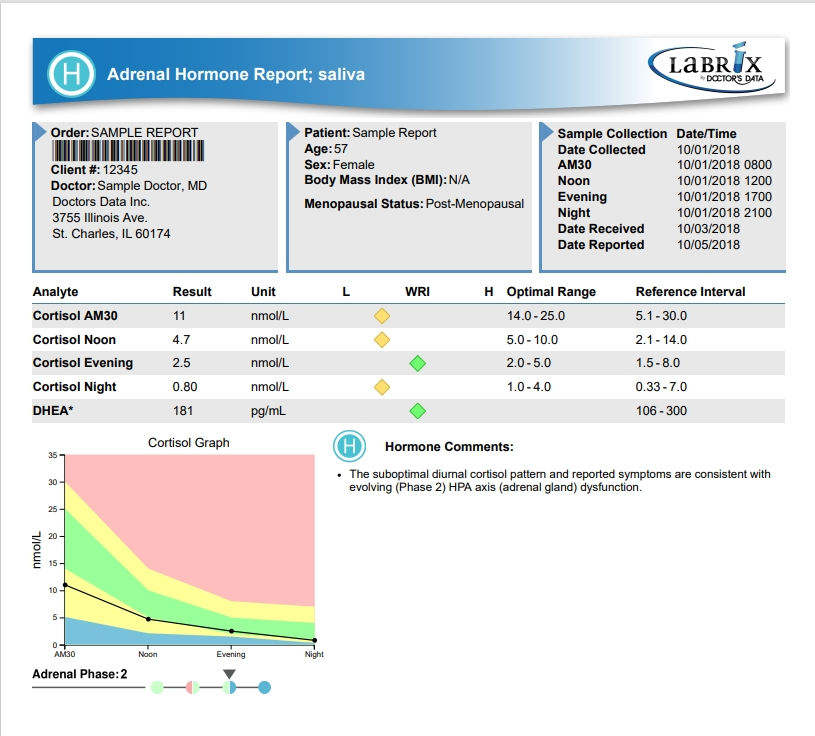
Task: Toggle the half-pink phase circle marker
Action: [x=192, y=687]
